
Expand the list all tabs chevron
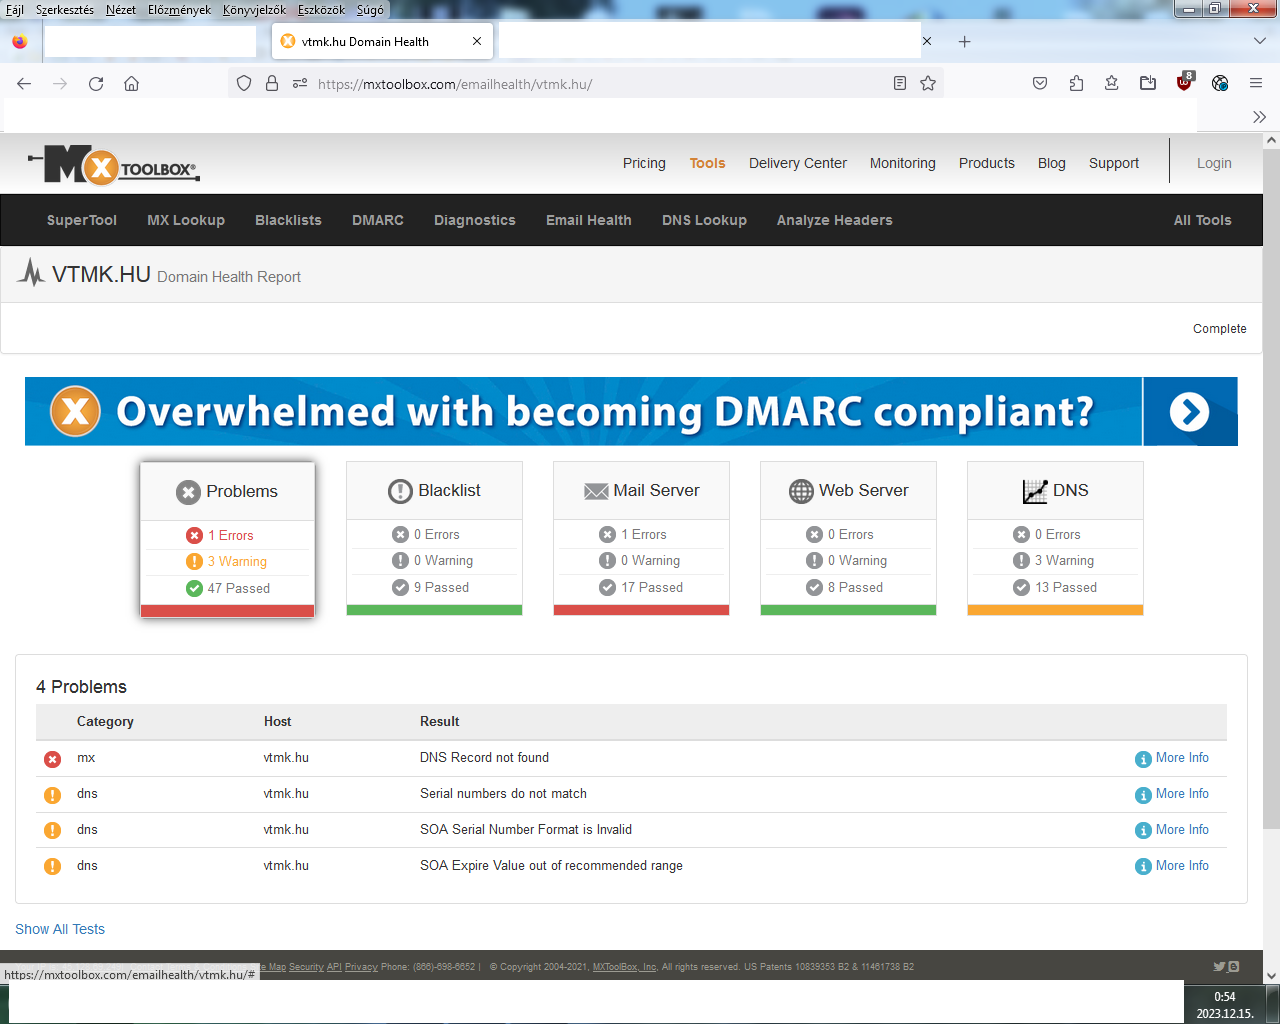[1260, 42]
